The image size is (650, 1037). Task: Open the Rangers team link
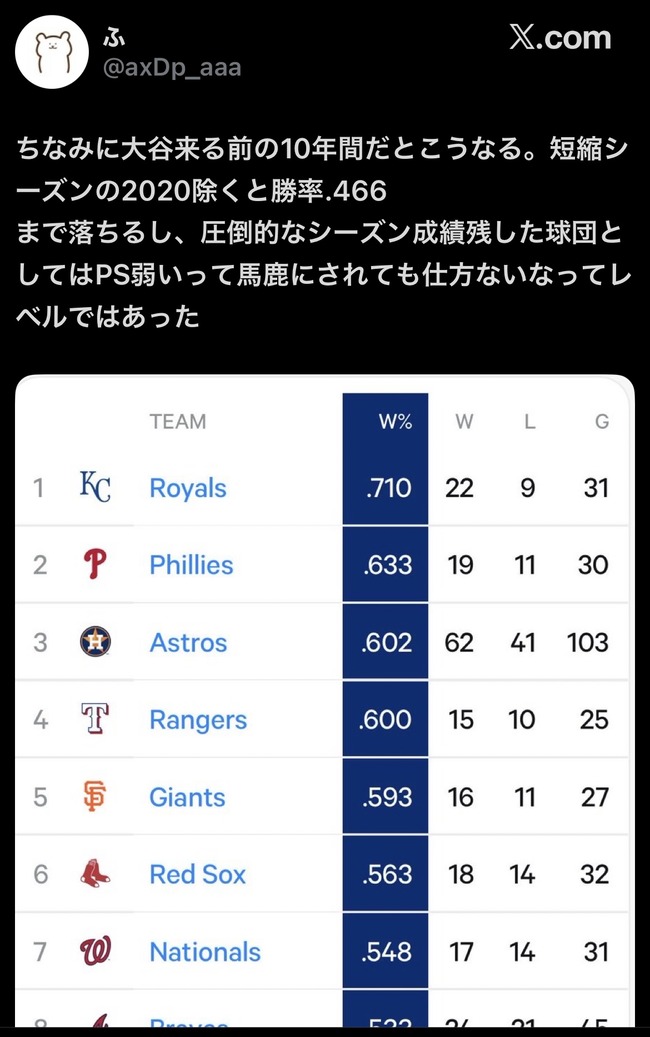coord(198,719)
